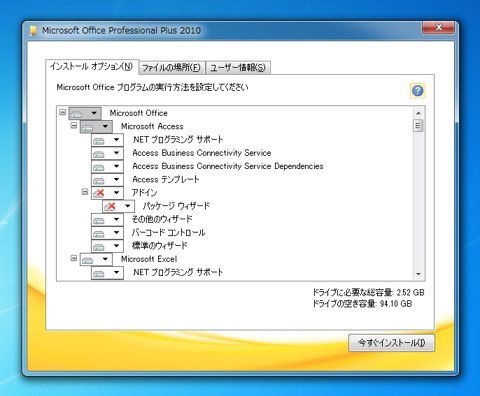480x396 pixels.
Task: Select the Microsoft Office label
Action: pyautogui.click(x=139, y=113)
